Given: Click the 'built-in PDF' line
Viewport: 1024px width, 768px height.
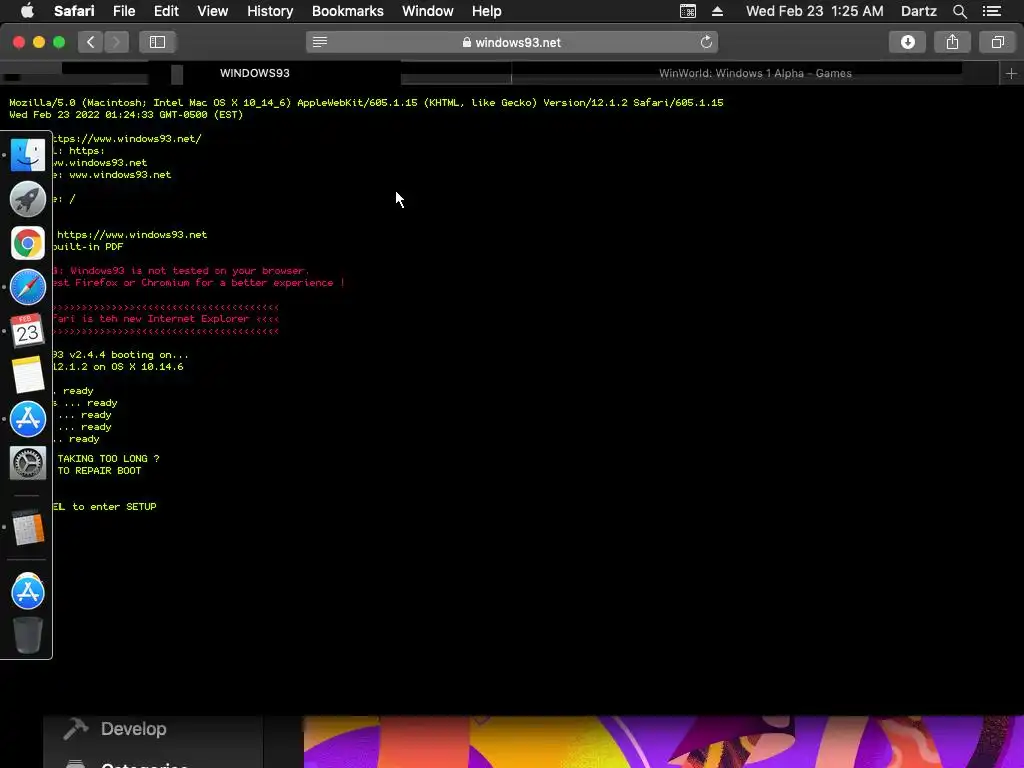Looking at the screenshot, I should click(x=88, y=247).
